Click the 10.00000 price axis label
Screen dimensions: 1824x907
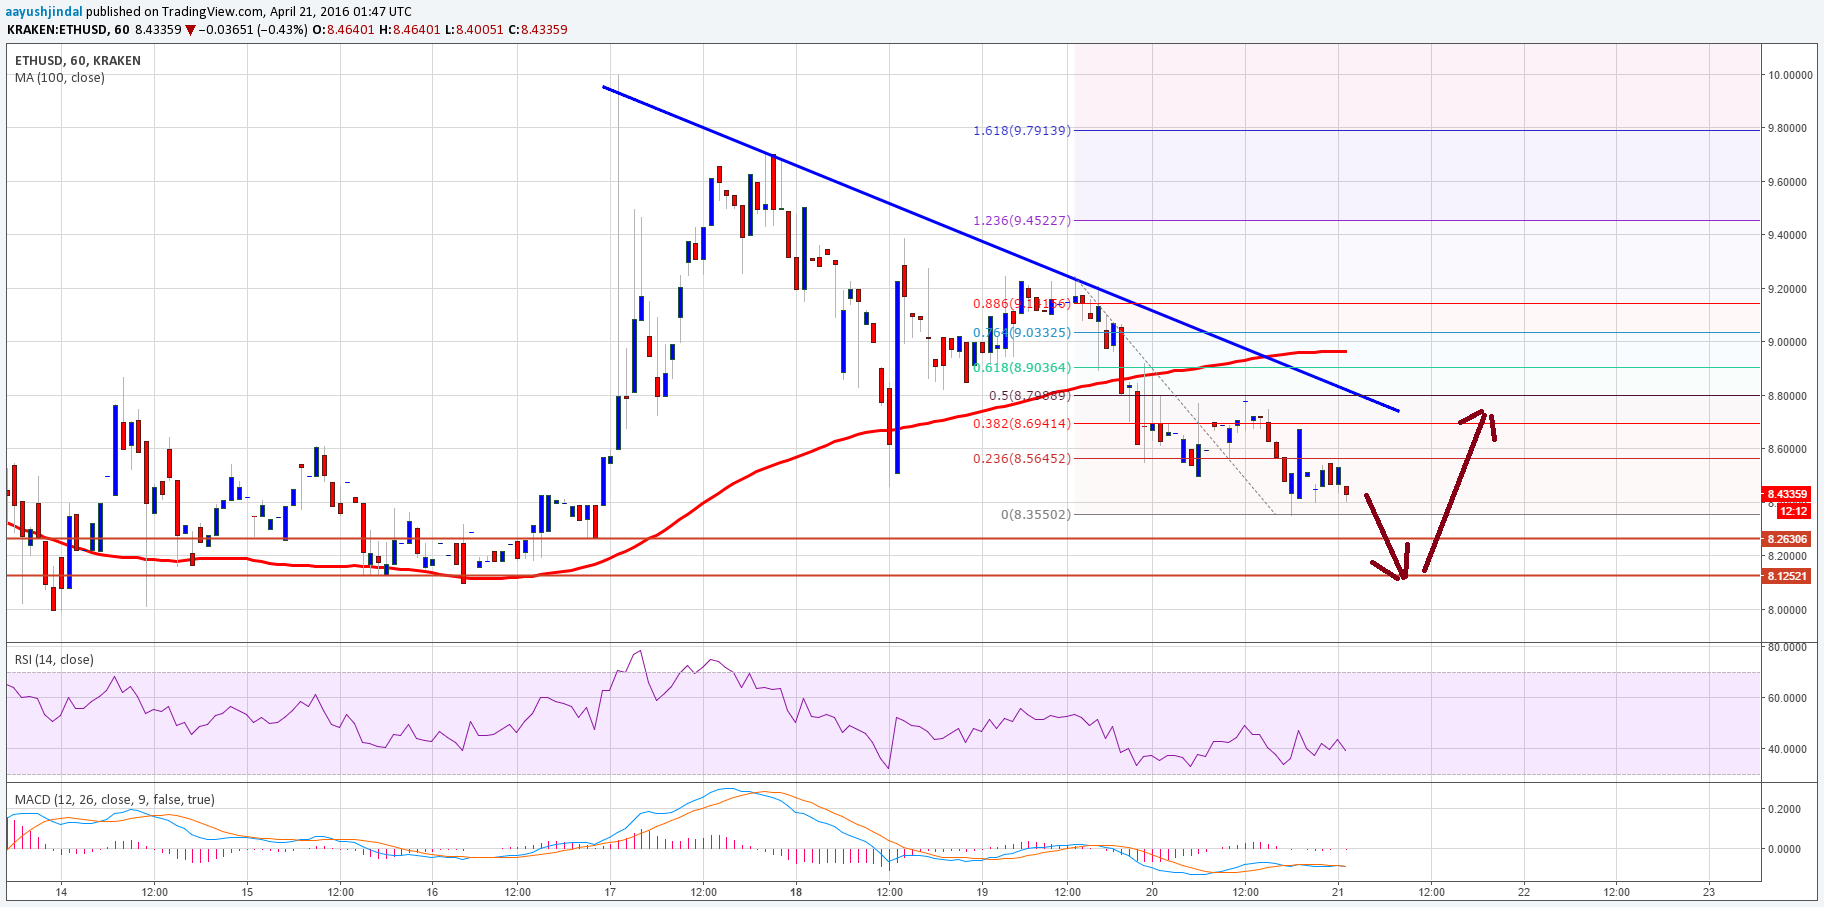coord(1790,75)
